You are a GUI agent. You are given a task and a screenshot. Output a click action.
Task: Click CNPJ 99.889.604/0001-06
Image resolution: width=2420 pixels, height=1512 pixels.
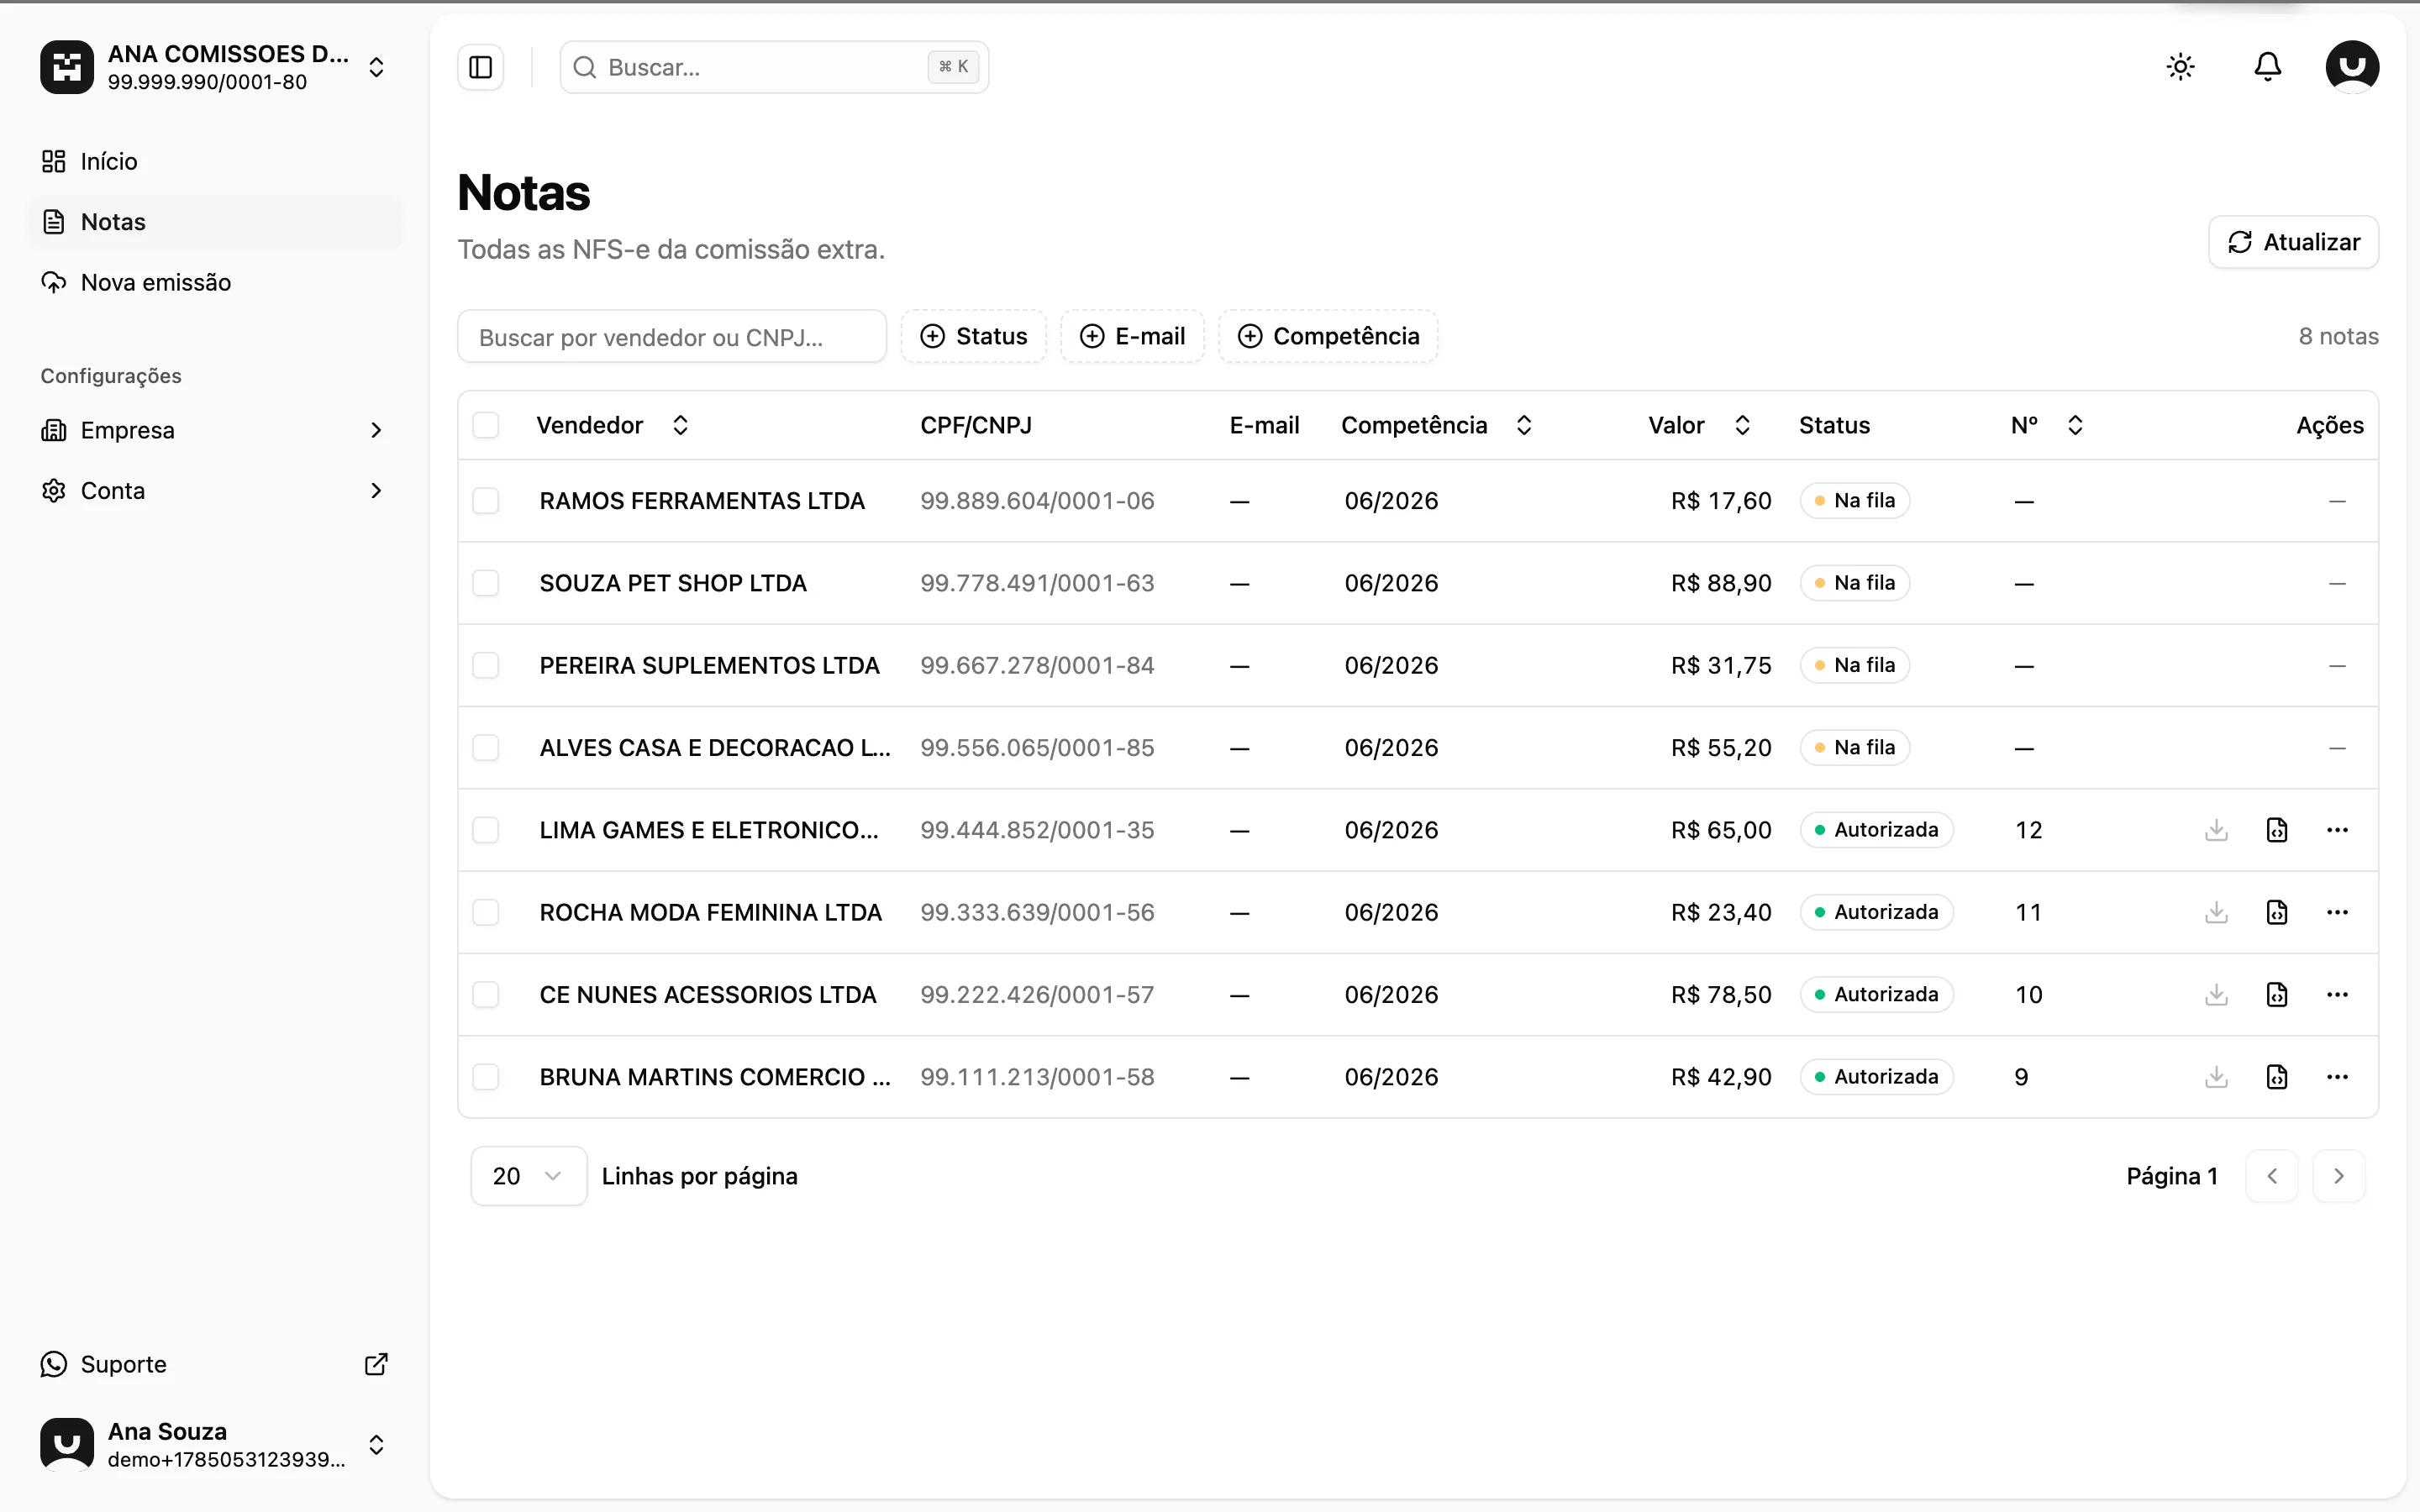tap(1037, 500)
